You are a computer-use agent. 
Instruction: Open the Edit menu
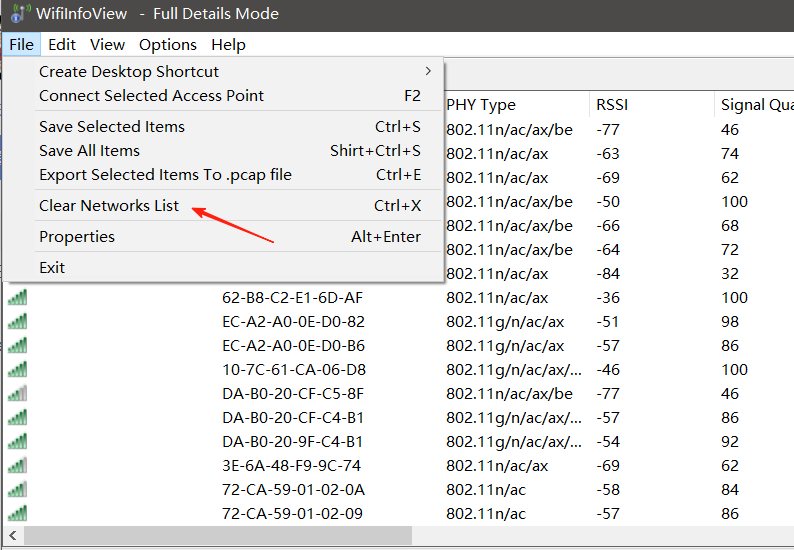[62, 45]
